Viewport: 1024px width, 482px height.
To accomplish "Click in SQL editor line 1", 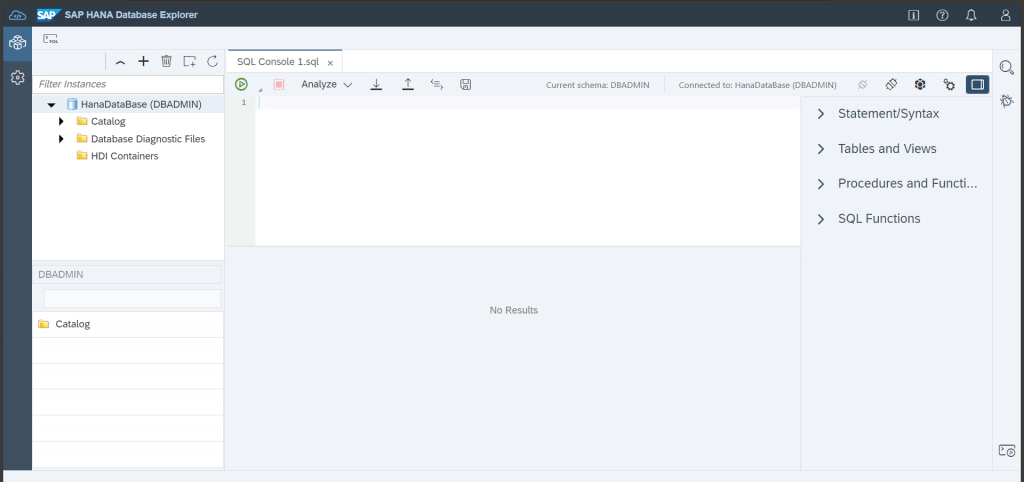I will [528, 103].
